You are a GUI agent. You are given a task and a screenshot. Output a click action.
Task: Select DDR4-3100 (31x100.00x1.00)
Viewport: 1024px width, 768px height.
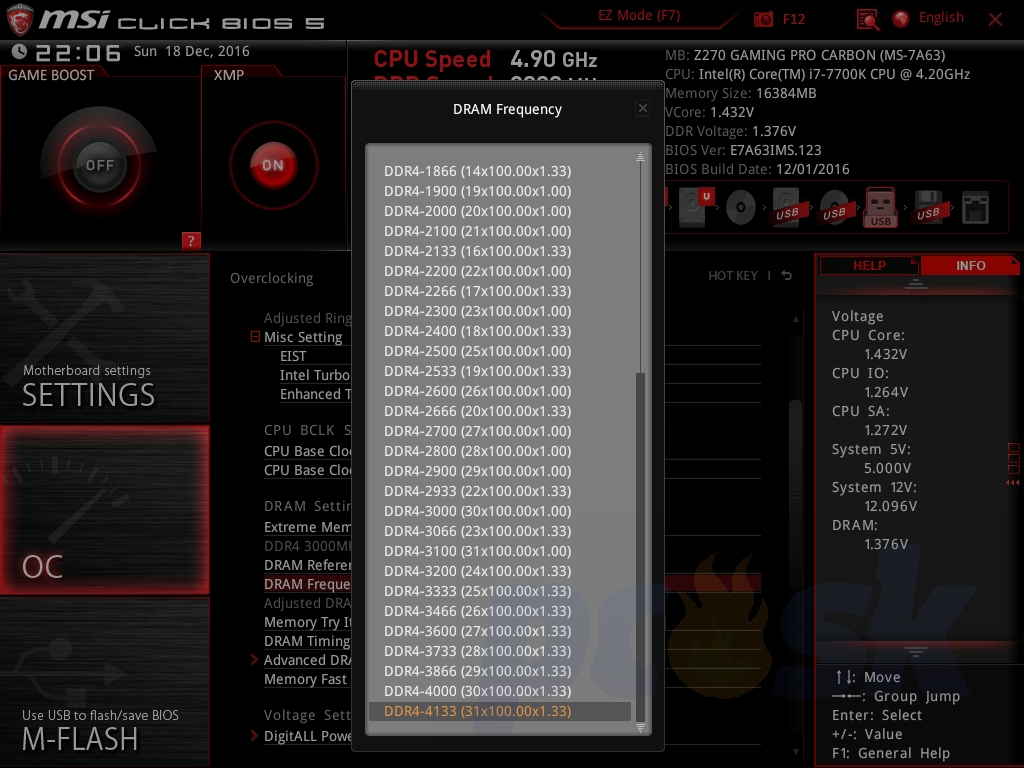[x=500, y=551]
